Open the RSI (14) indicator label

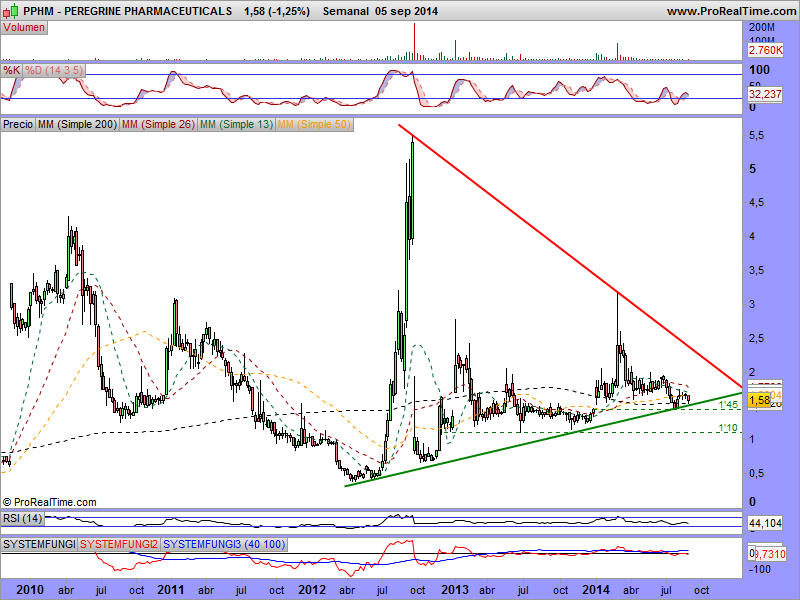coord(22,519)
